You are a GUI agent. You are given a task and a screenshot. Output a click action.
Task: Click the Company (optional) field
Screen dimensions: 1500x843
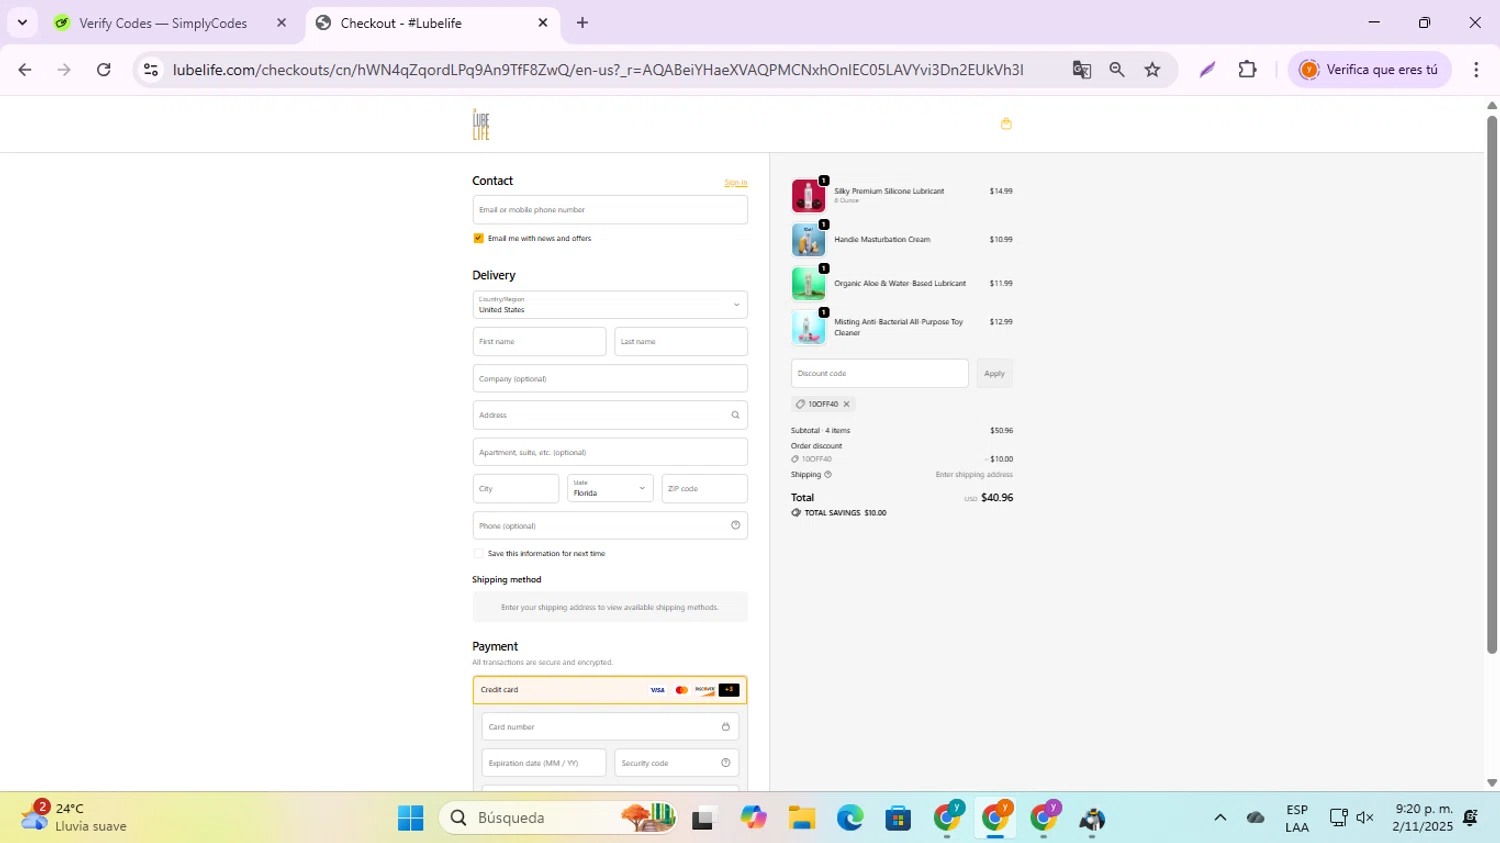[x=610, y=379]
